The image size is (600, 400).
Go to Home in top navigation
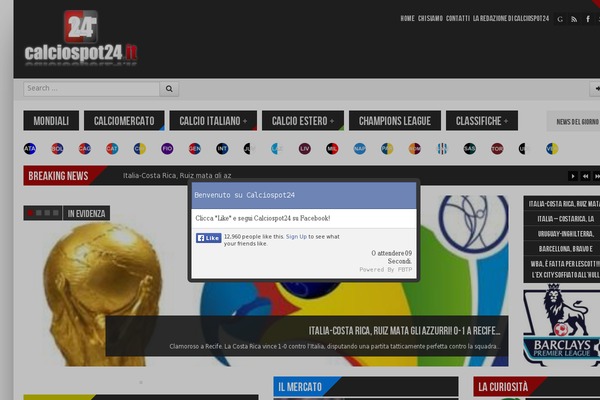pyautogui.click(x=408, y=18)
